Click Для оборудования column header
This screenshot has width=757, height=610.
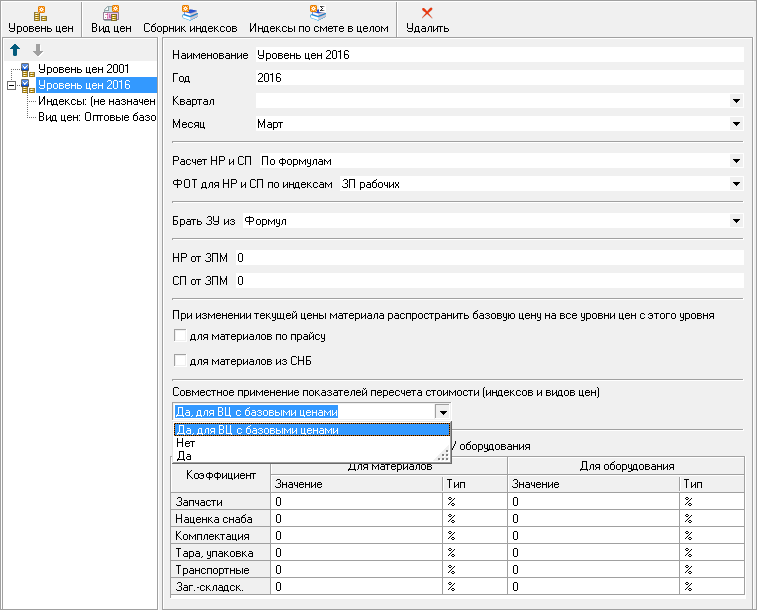626,466
